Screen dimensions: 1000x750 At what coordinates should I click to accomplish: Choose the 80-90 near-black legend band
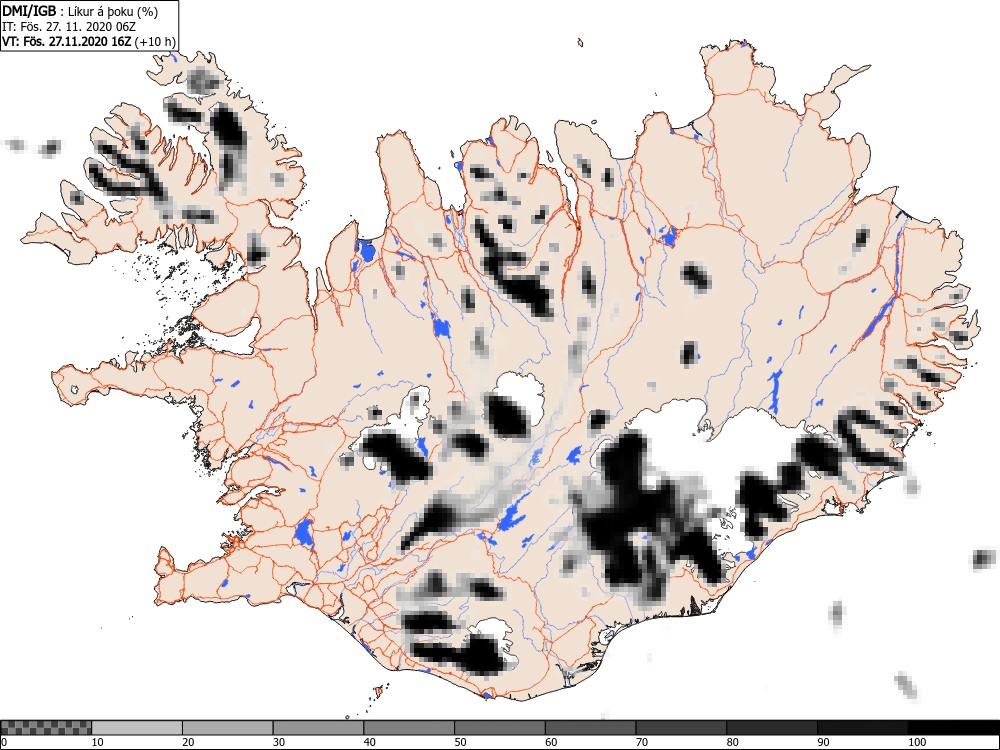click(x=771, y=728)
